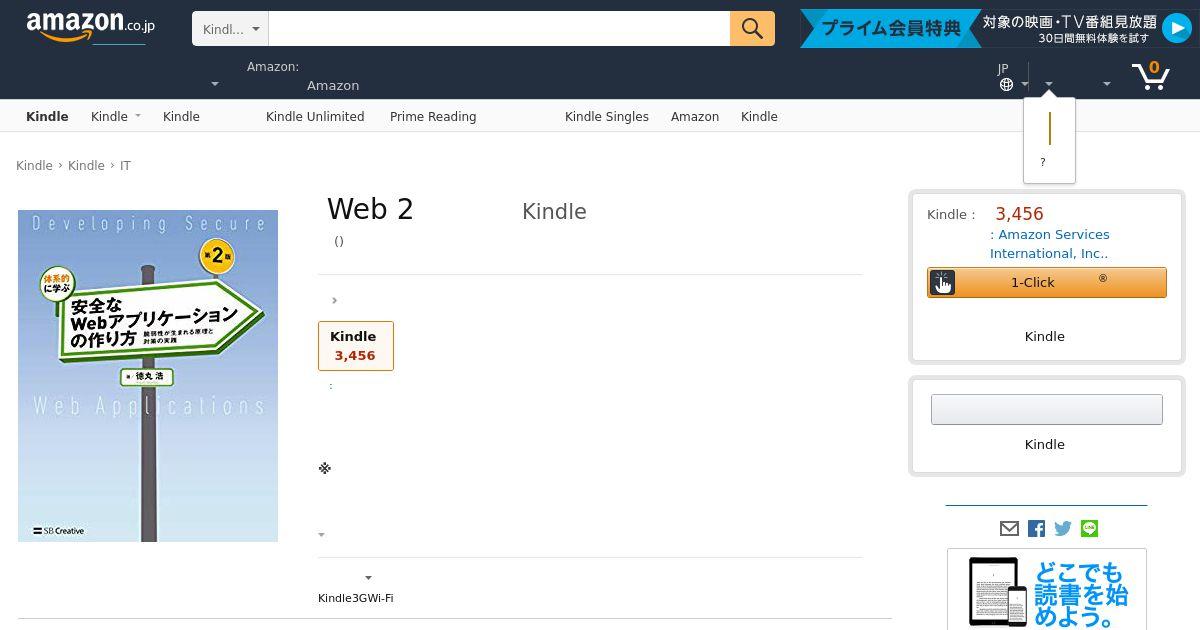Click the blue play icon on Prime banner
The width and height of the screenshot is (1200, 630).
[x=1176, y=29]
